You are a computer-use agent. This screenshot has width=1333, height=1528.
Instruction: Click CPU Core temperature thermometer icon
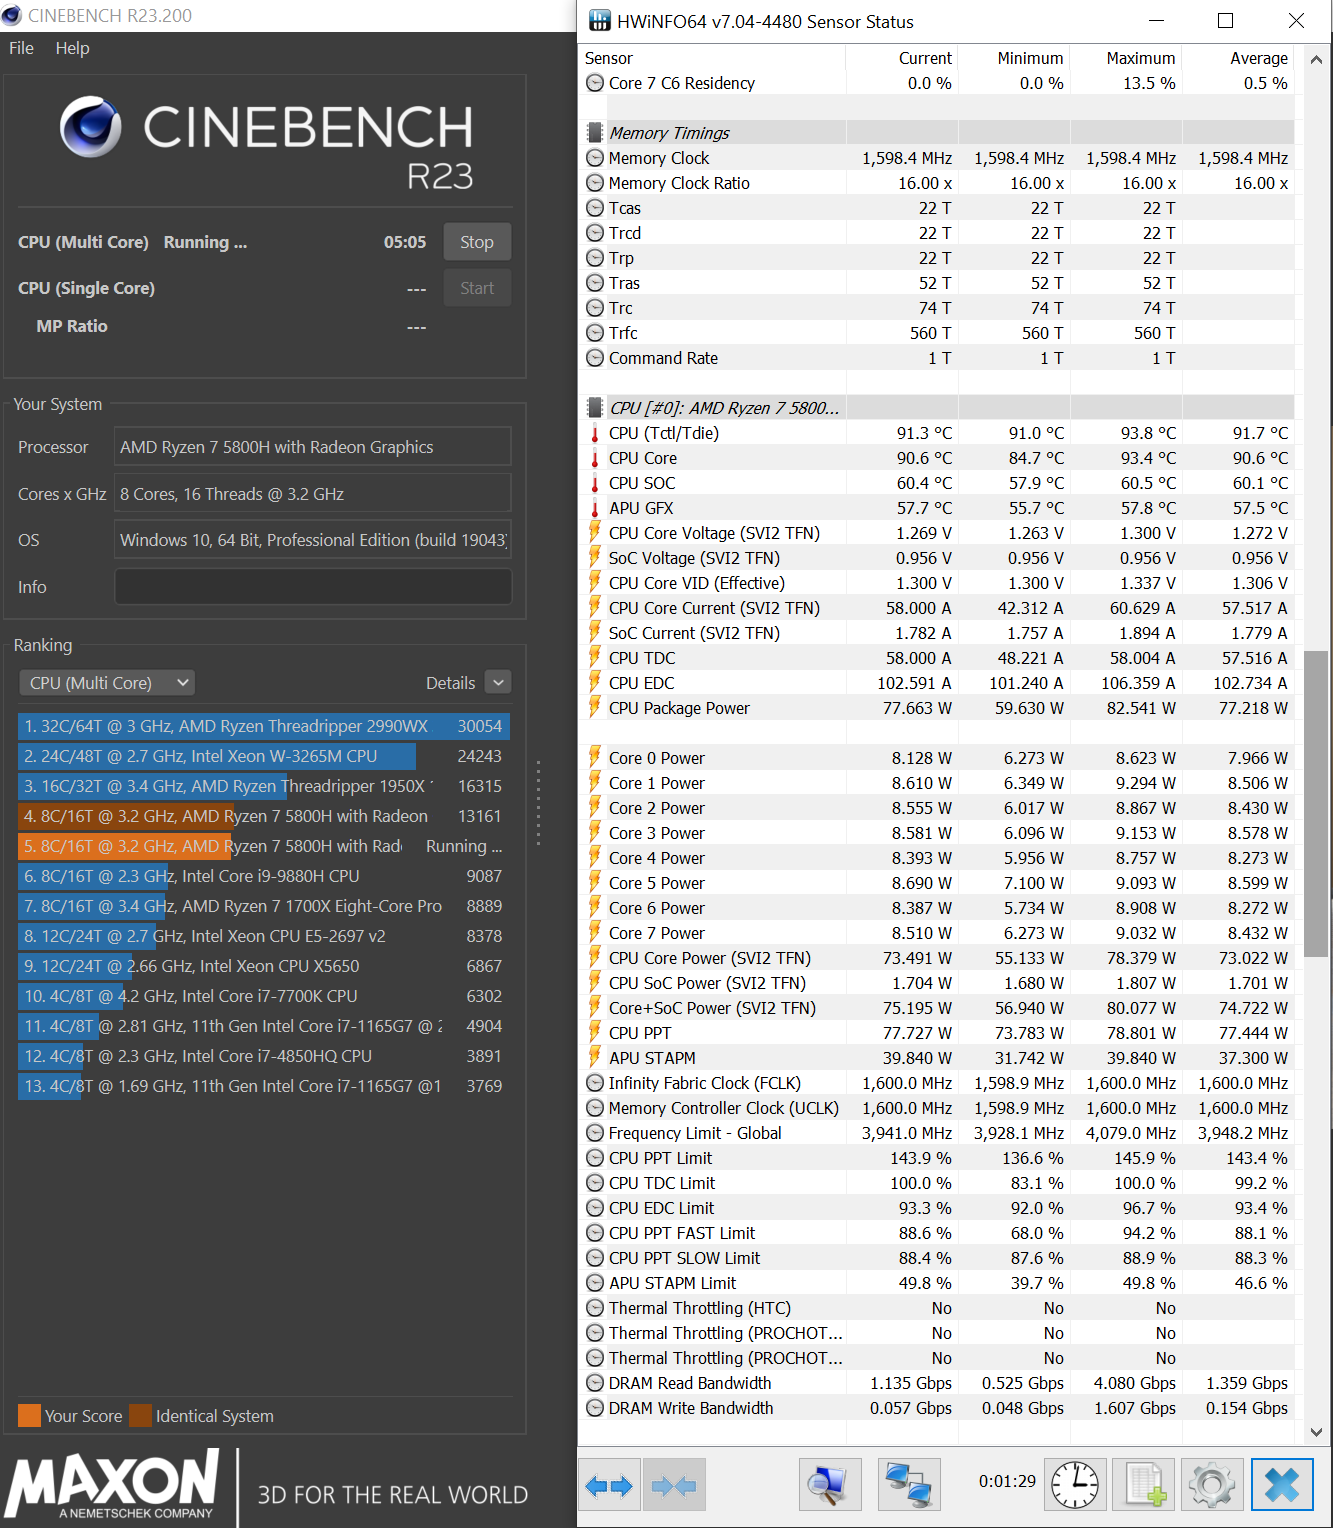pyautogui.click(x=595, y=458)
